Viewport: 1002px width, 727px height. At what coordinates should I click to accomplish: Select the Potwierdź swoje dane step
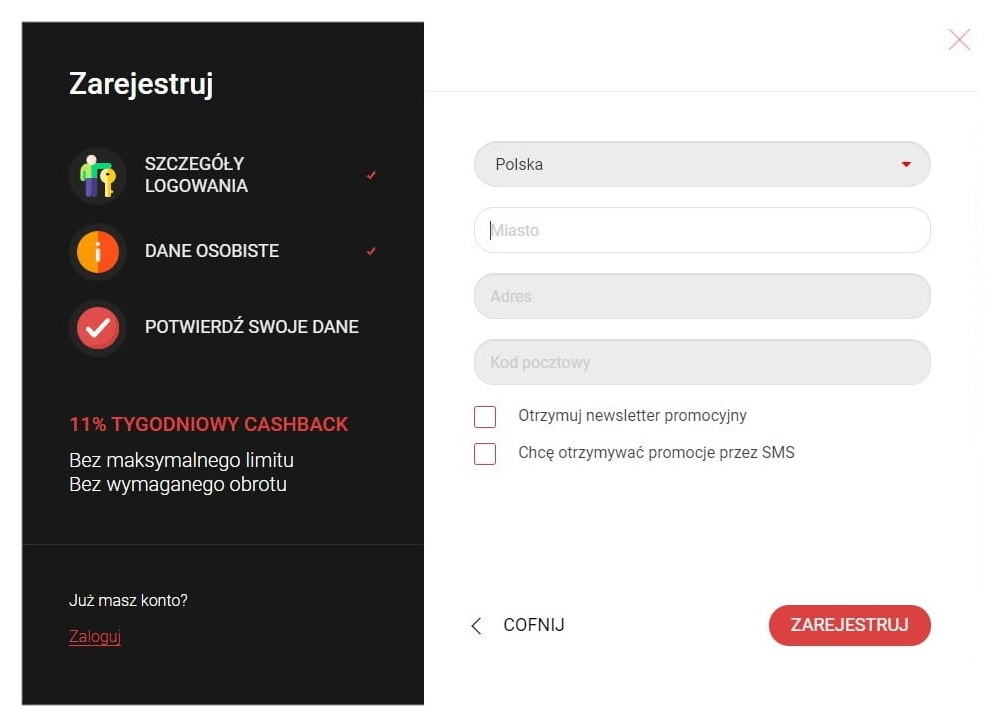point(251,327)
